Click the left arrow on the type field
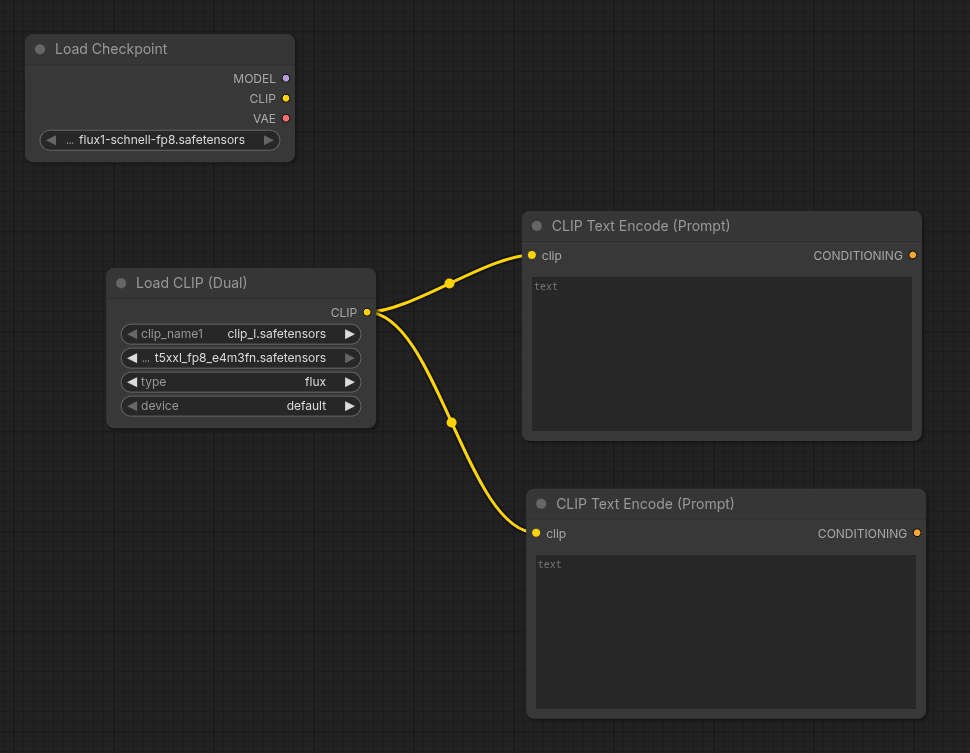Viewport: 970px width, 753px height. click(x=132, y=382)
